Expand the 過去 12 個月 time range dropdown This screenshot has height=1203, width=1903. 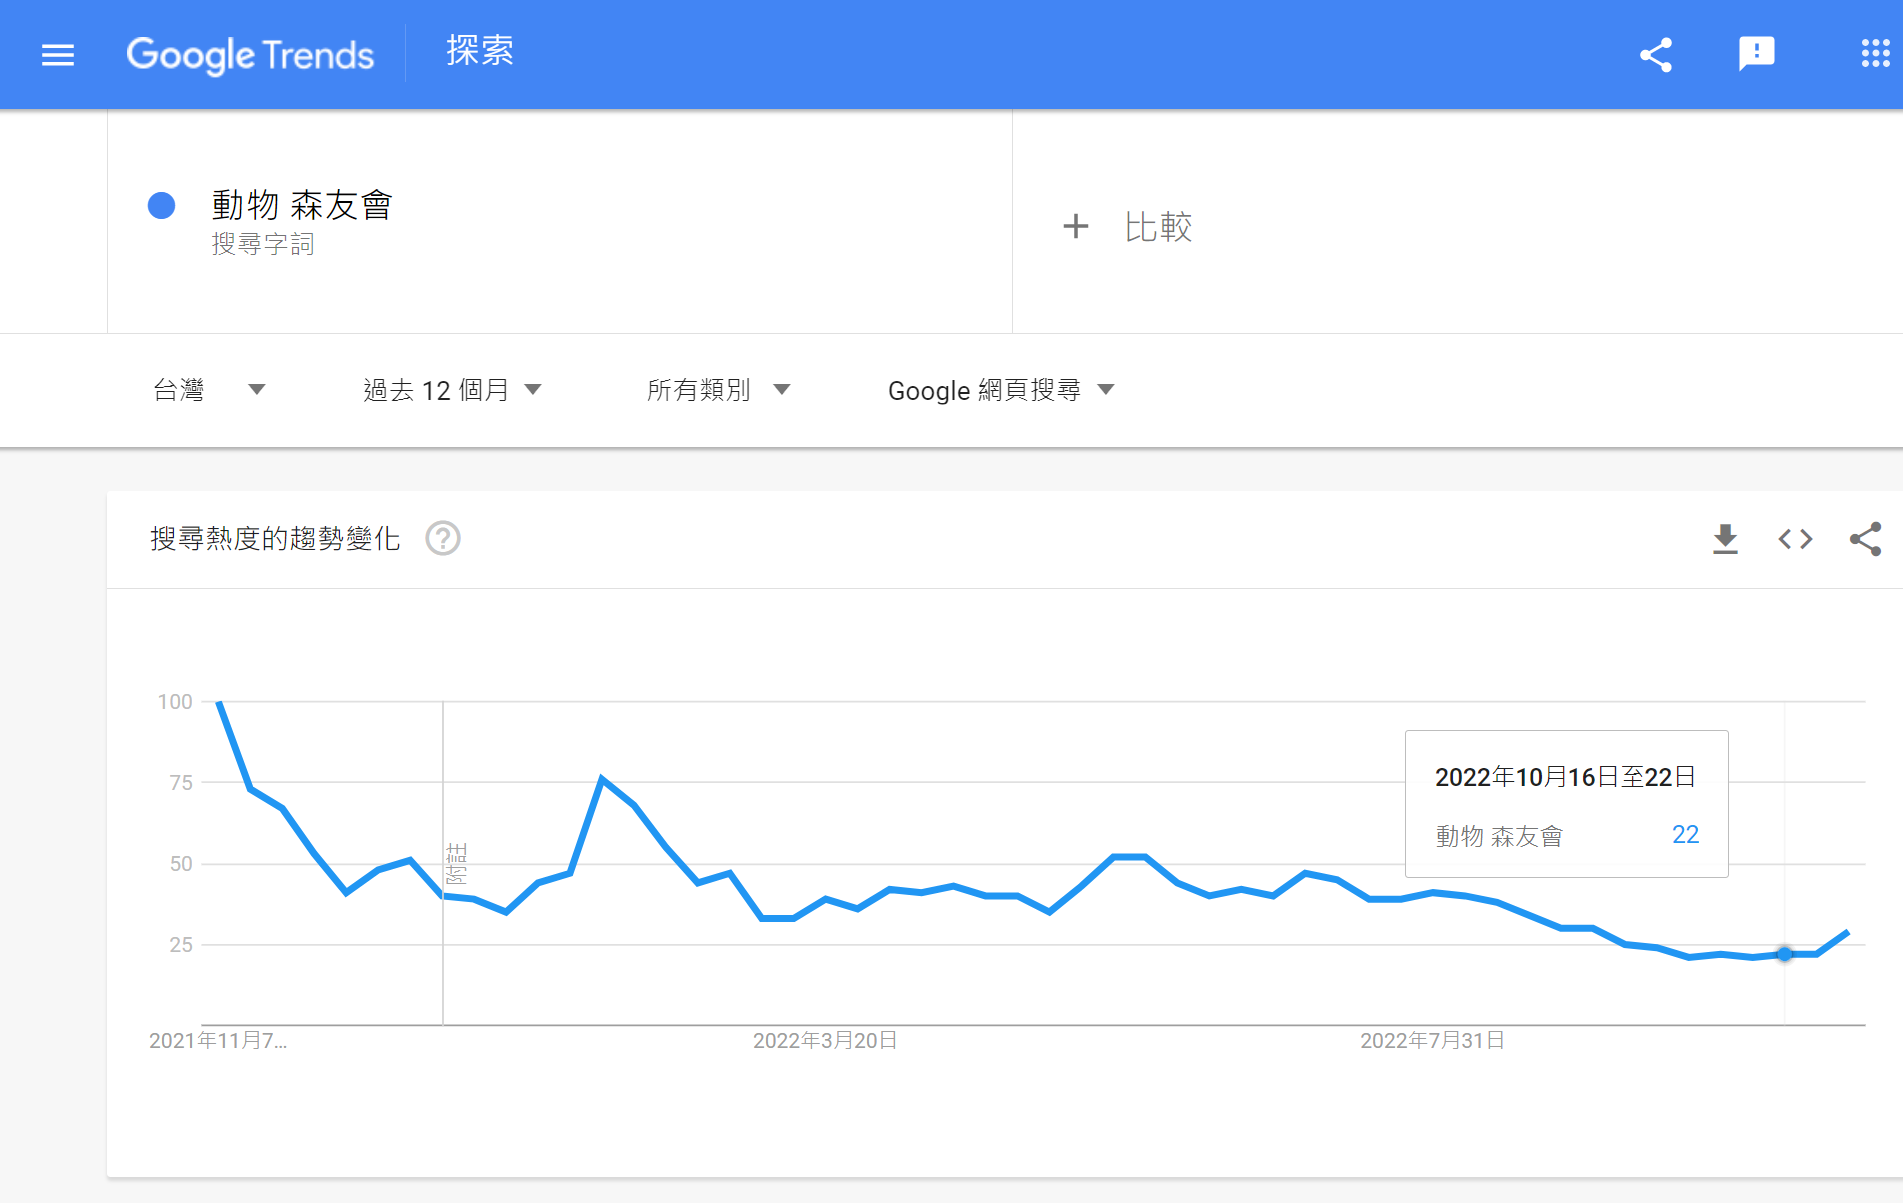(x=452, y=390)
